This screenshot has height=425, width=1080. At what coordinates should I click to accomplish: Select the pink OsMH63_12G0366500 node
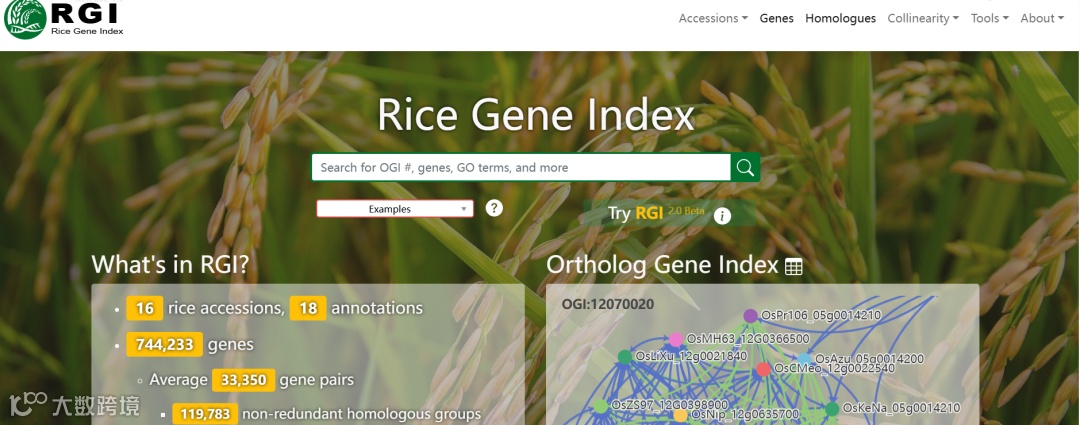click(676, 339)
